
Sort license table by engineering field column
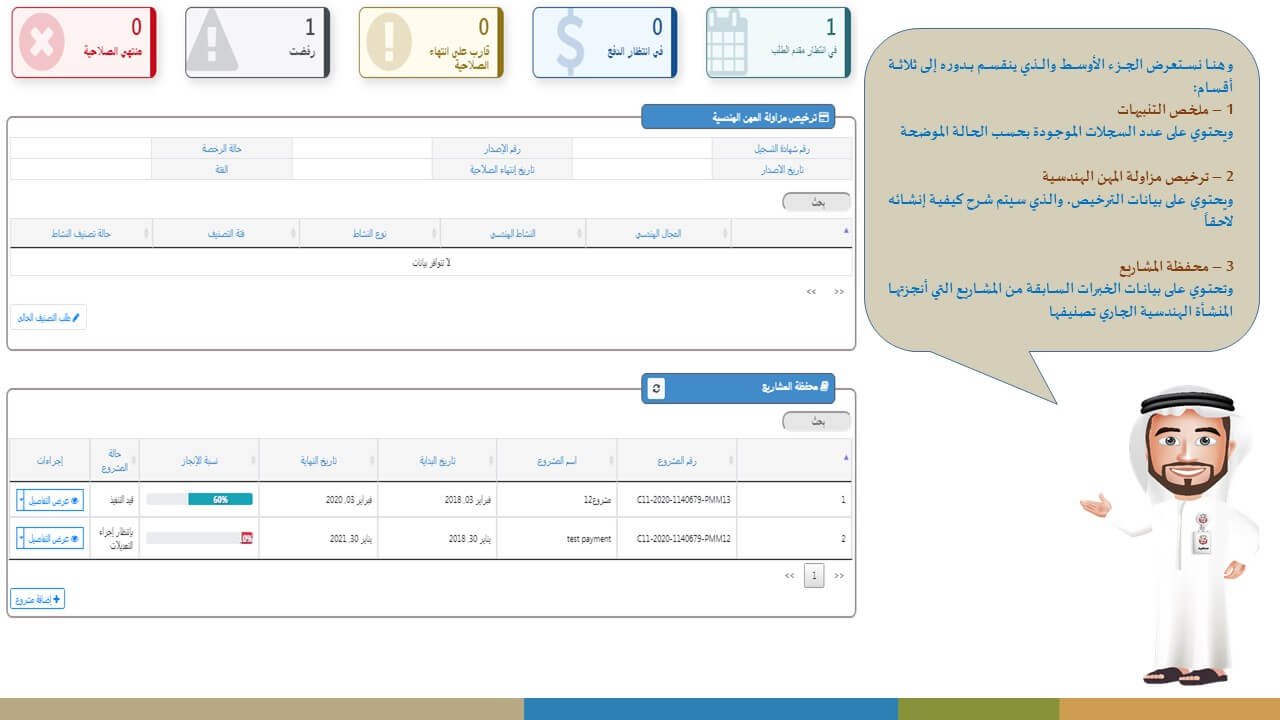coord(658,233)
